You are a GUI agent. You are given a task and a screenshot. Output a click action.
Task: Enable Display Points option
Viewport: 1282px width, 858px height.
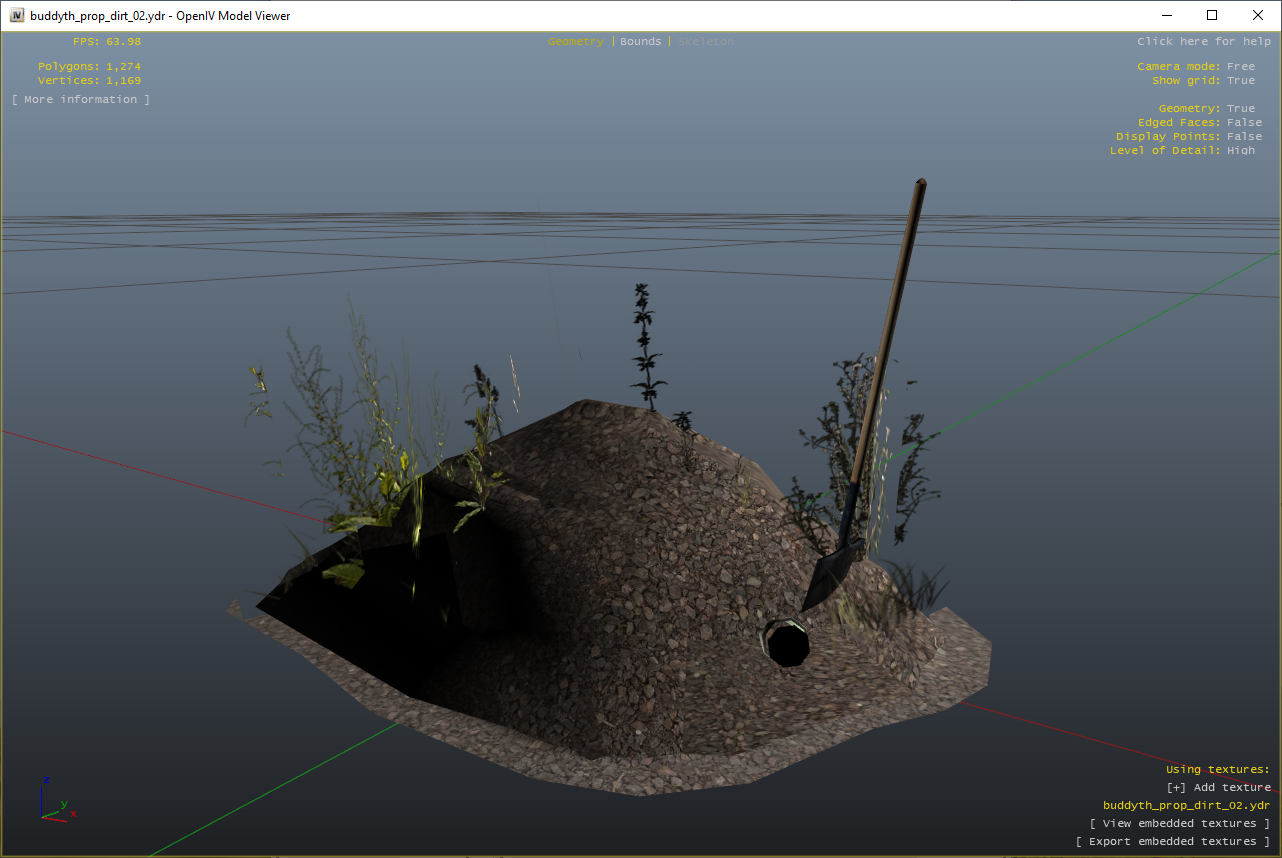[1244, 137]
